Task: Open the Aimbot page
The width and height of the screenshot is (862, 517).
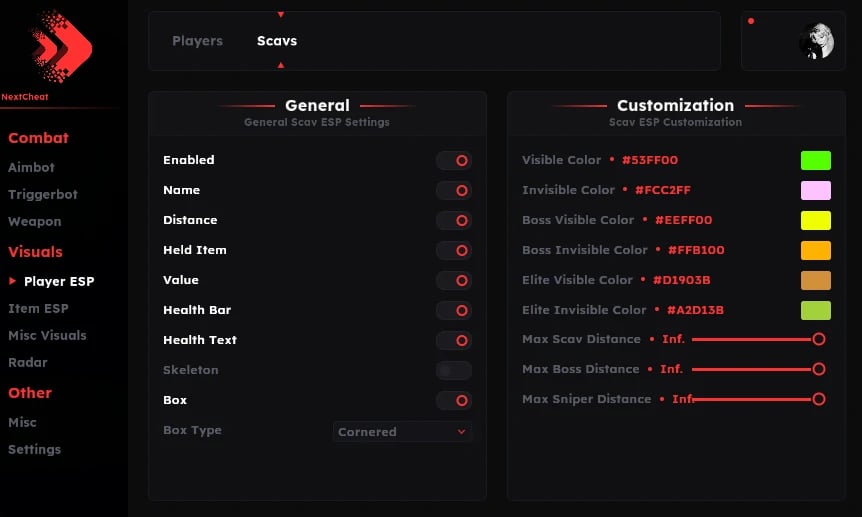Action: coord(31,168)
